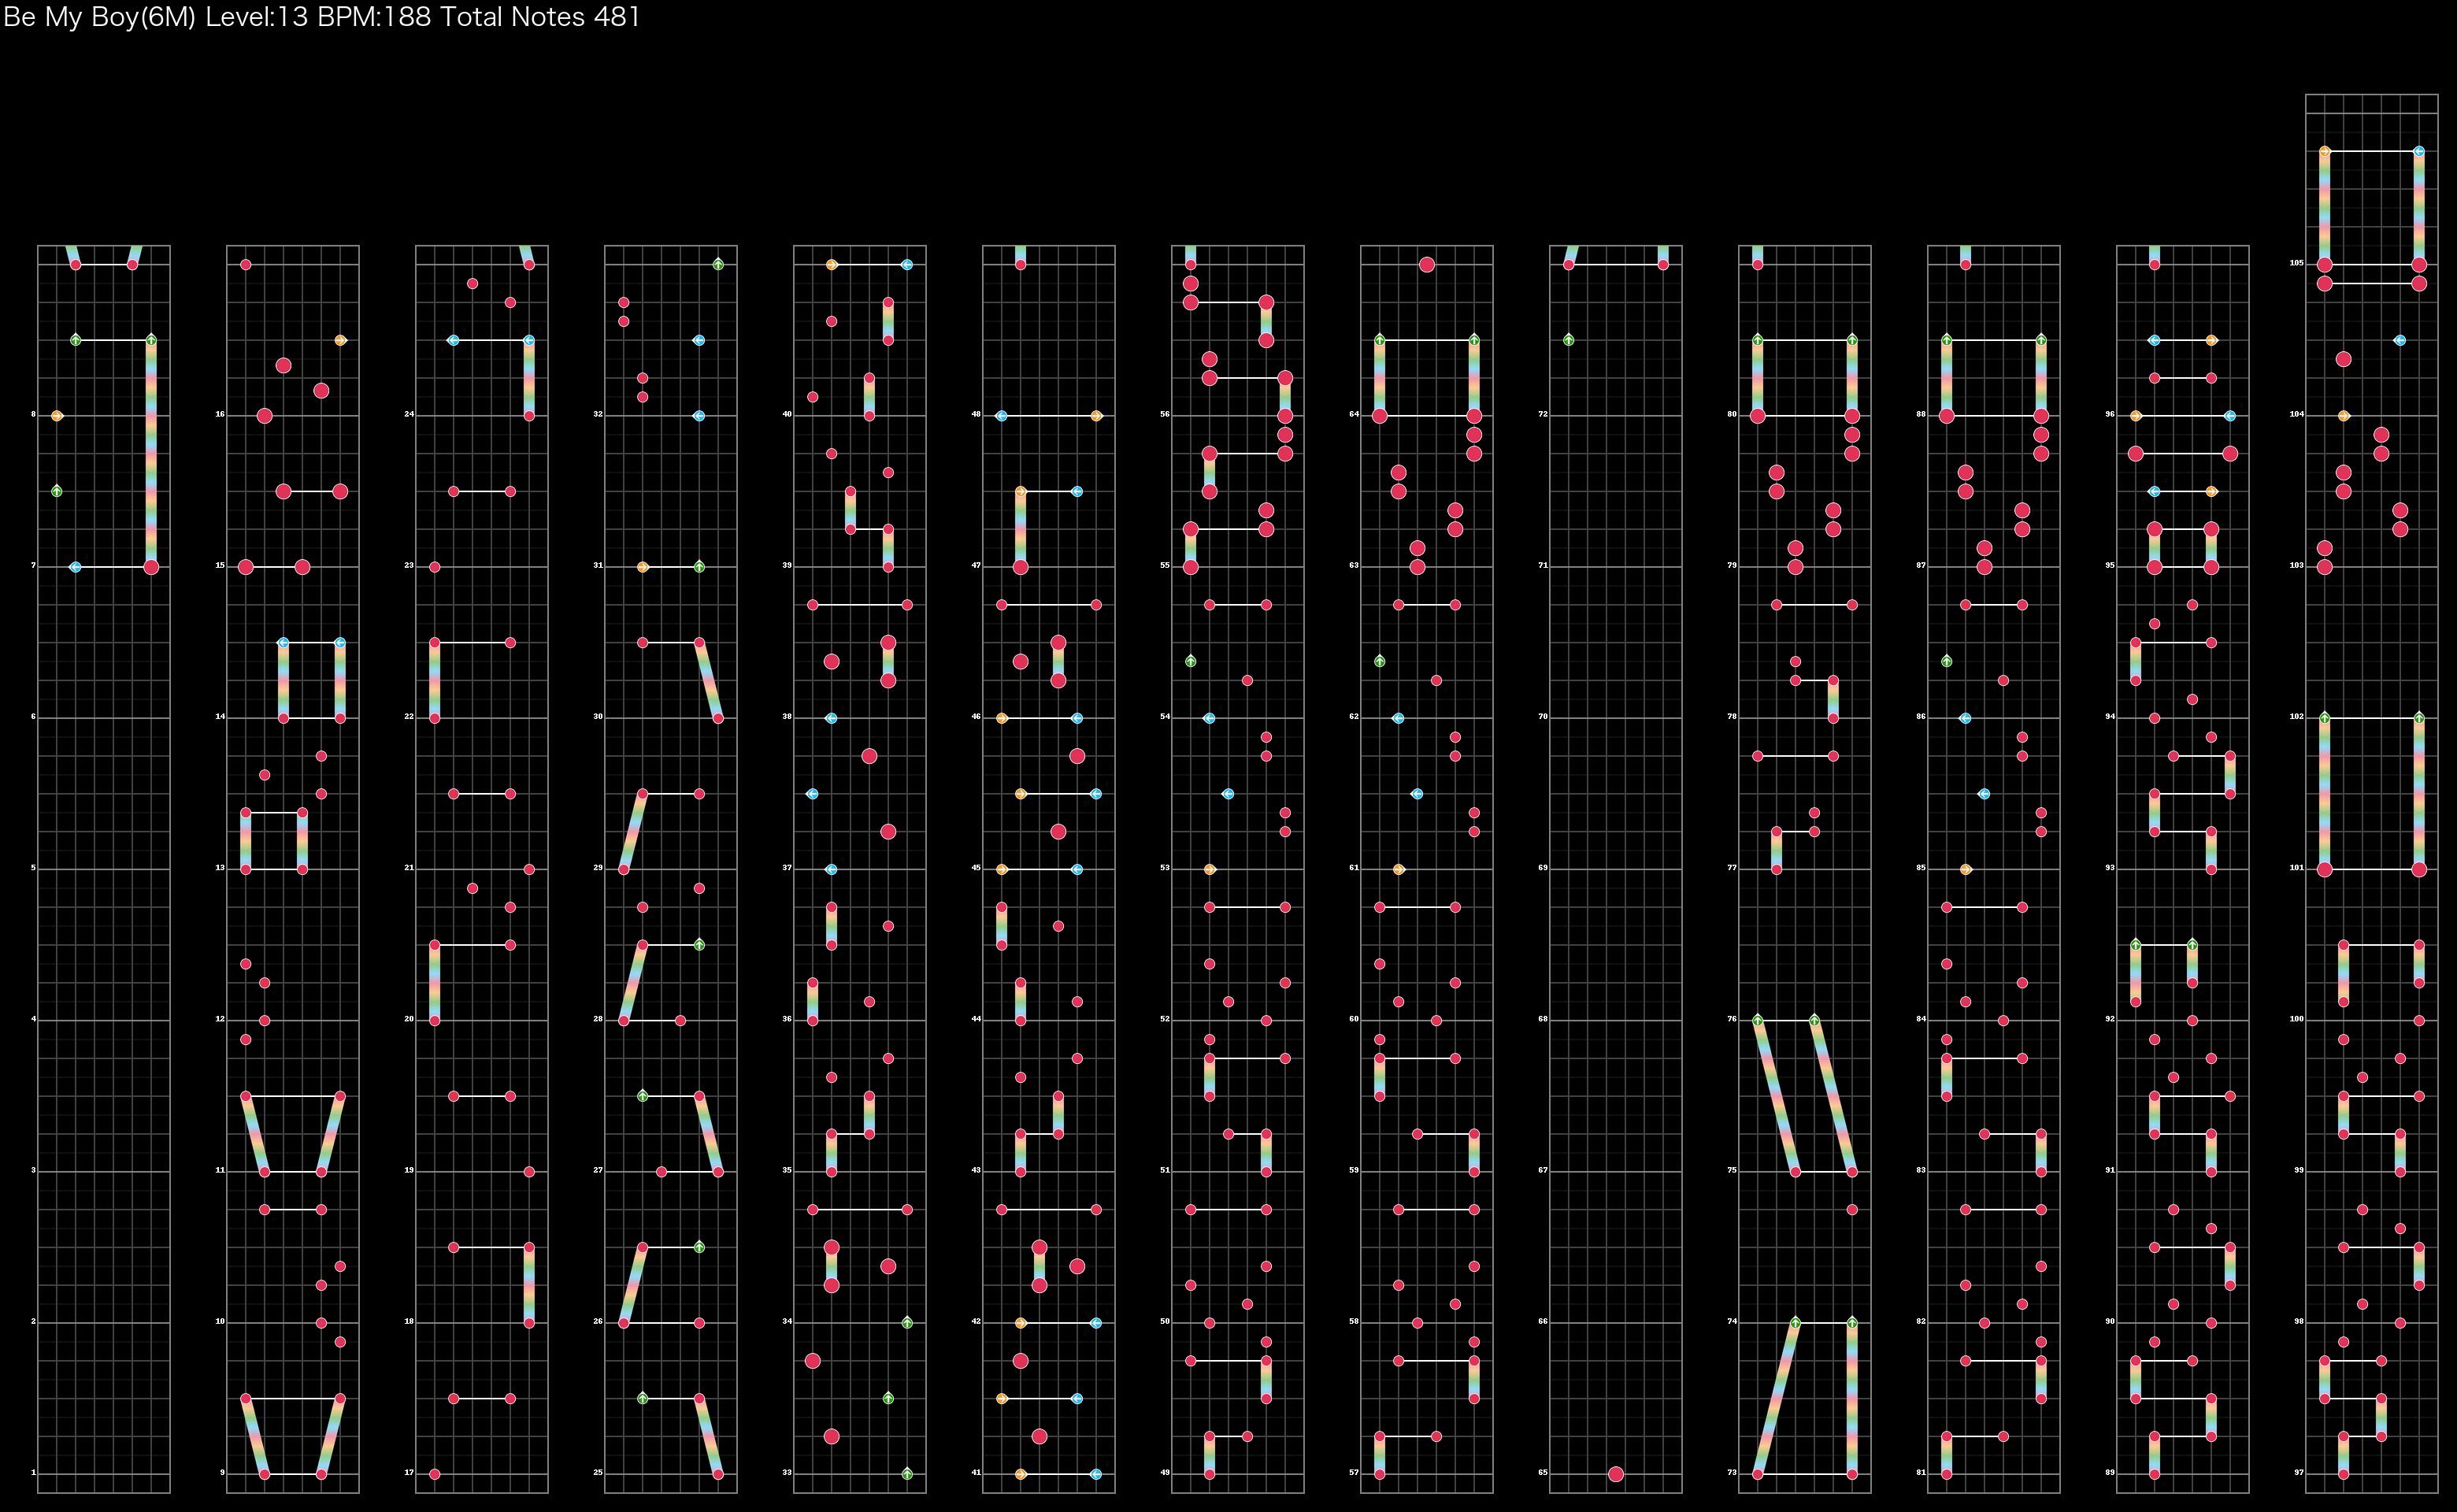The height and width of the screenshot is (1512, 2457).
Task: Click the blue arrow atop the final hold after 105
Action: pos(2418,152)
